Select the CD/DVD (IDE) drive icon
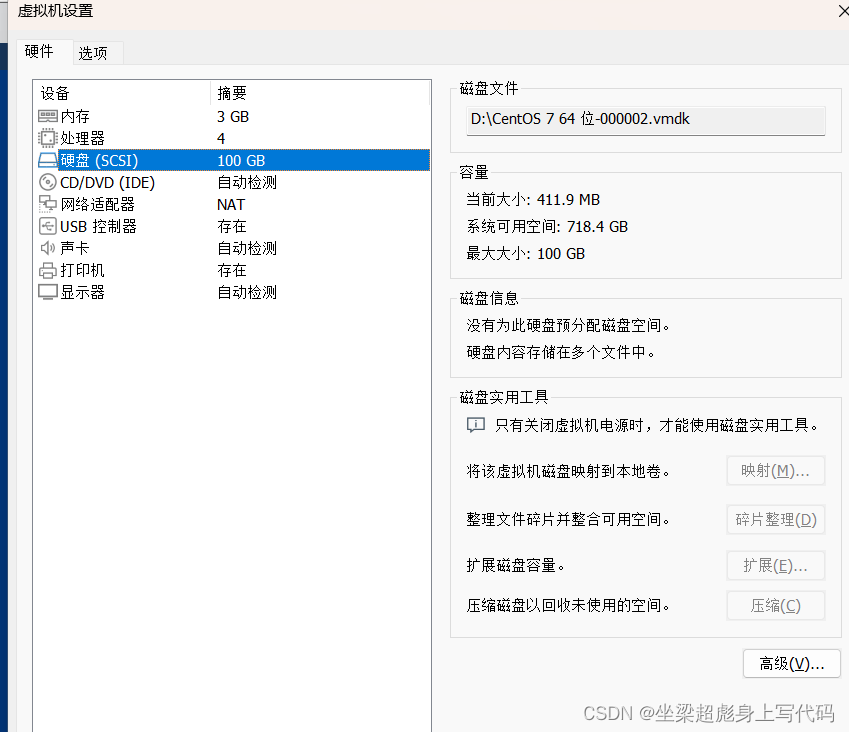849x732 pixels. point(48,182)
